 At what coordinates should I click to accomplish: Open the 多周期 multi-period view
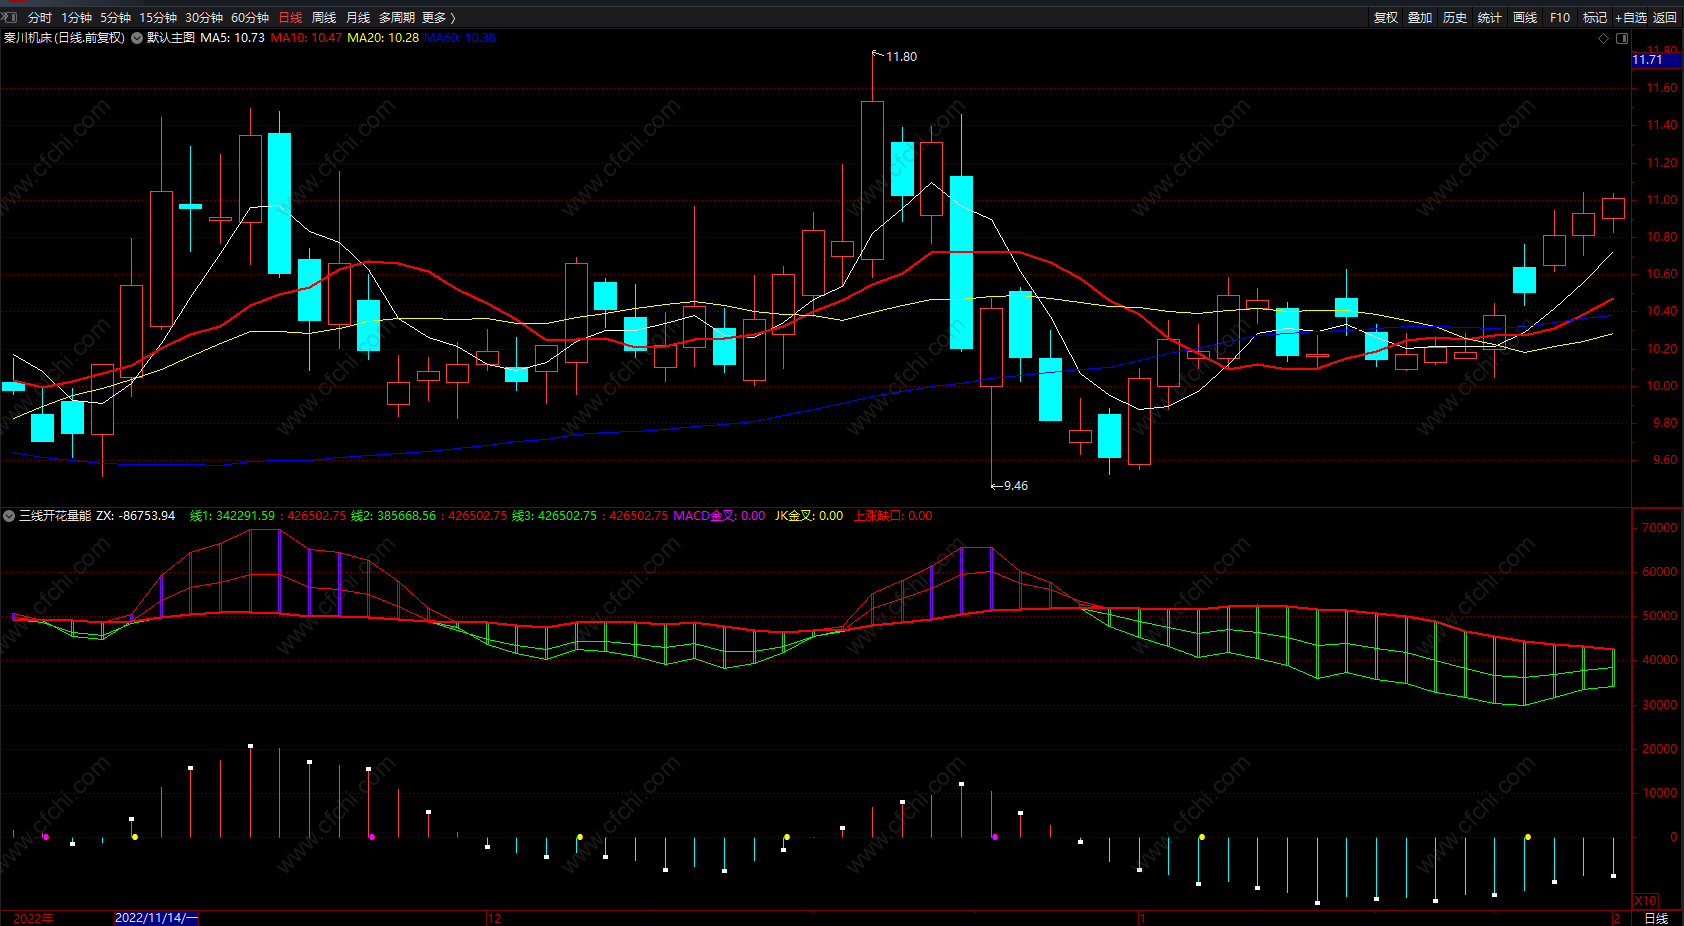click(397, 18)
